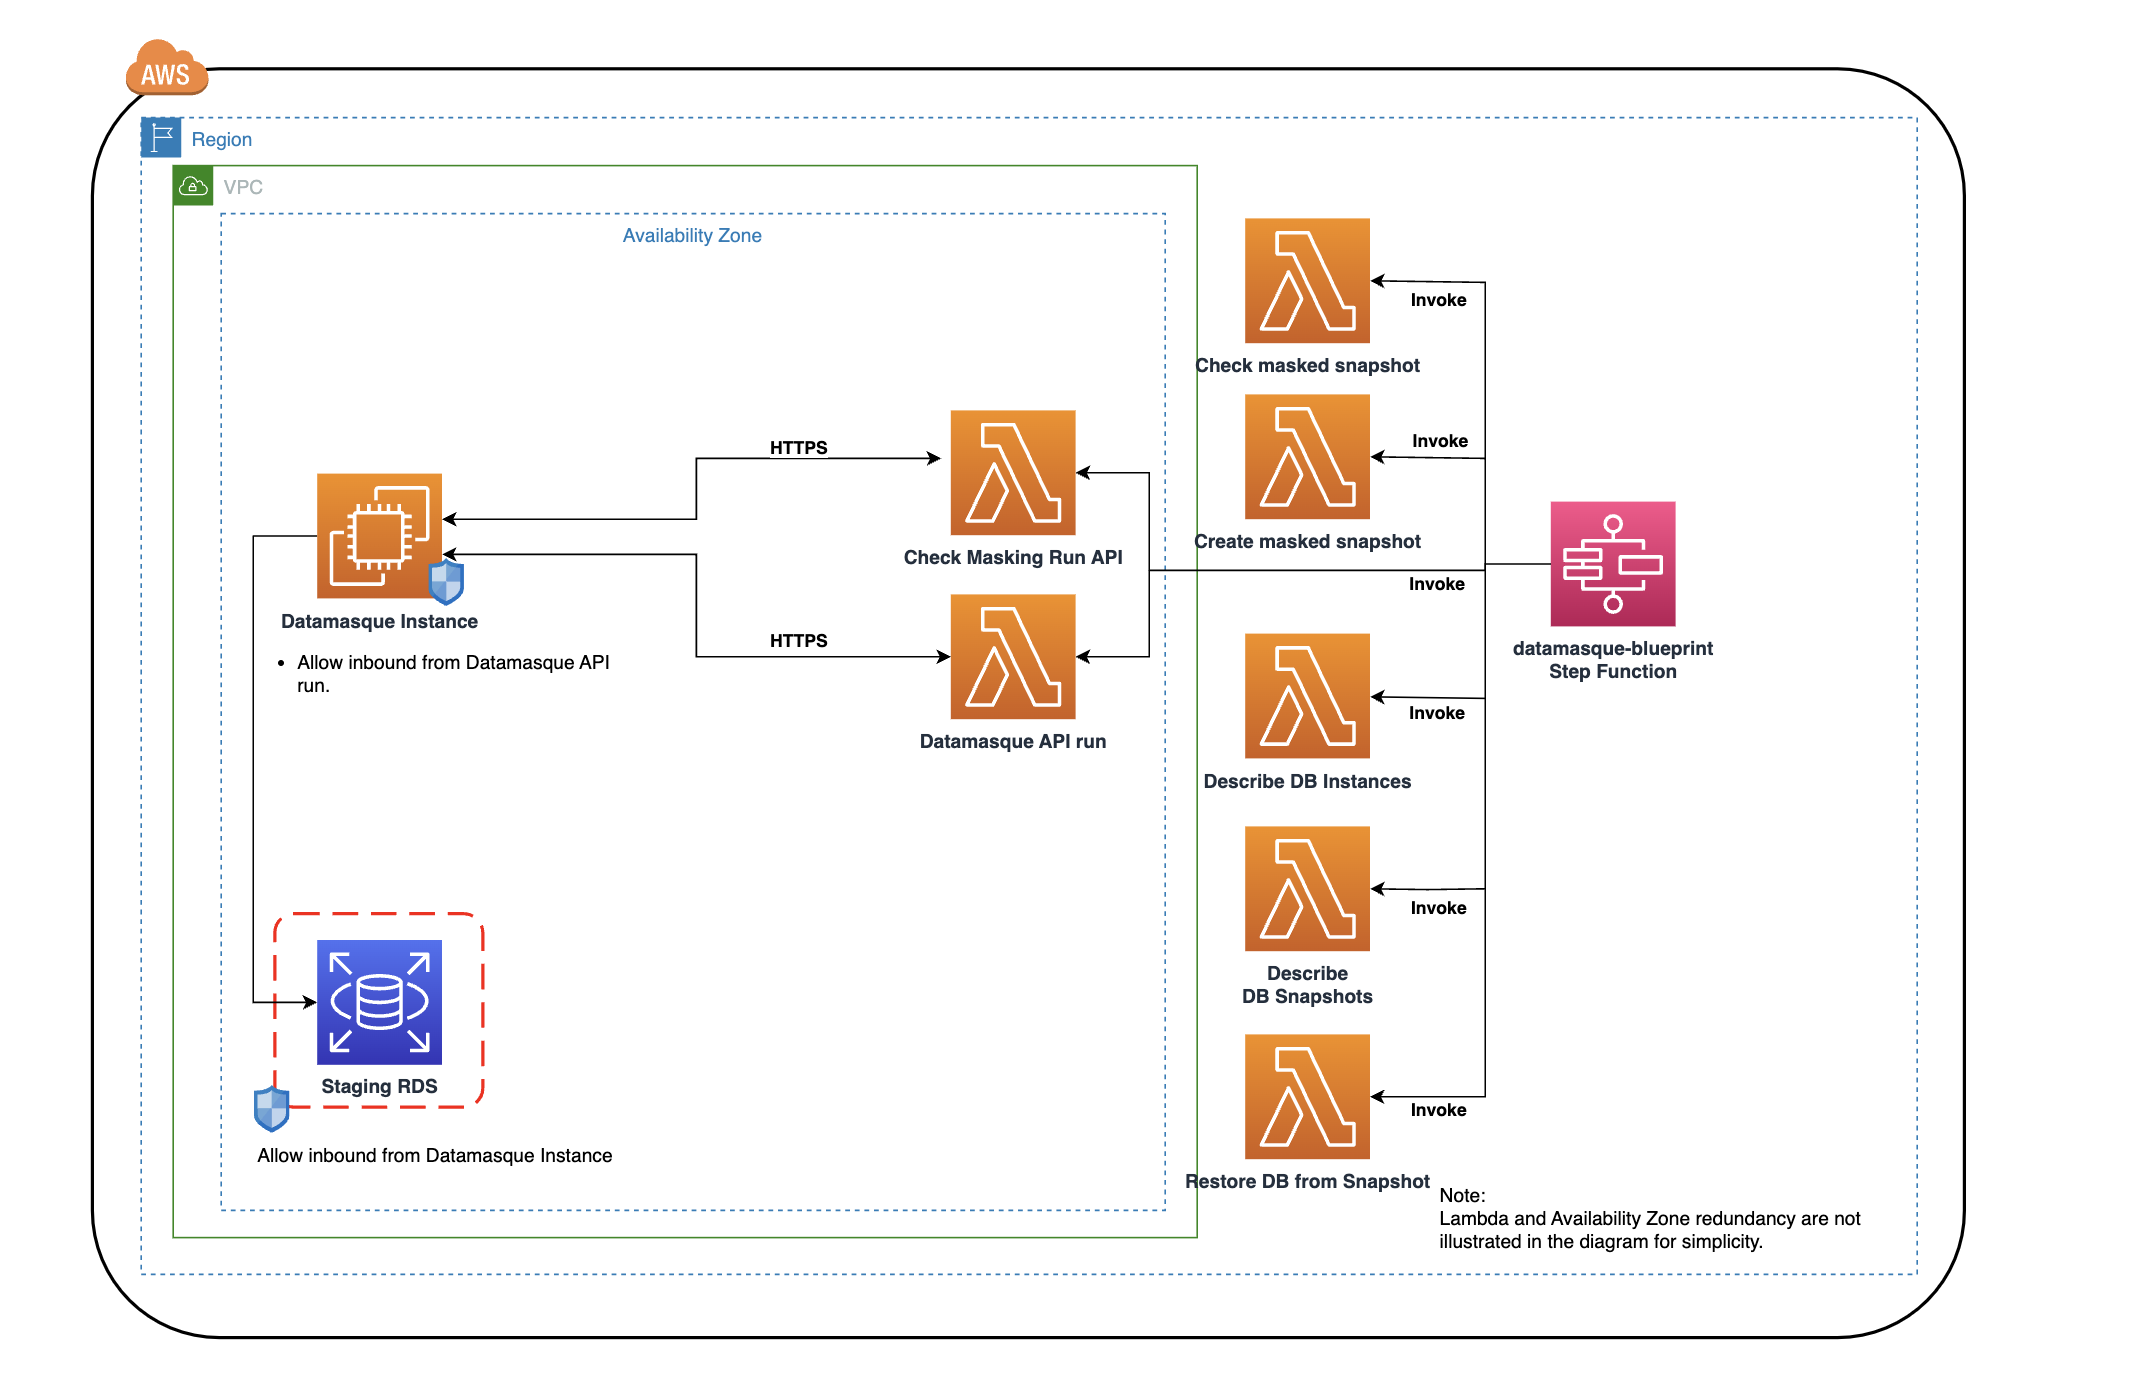Select the Availability Zone label
Image resolution: width=2150 pixels, height=1382 pixels.
point(691,235)
